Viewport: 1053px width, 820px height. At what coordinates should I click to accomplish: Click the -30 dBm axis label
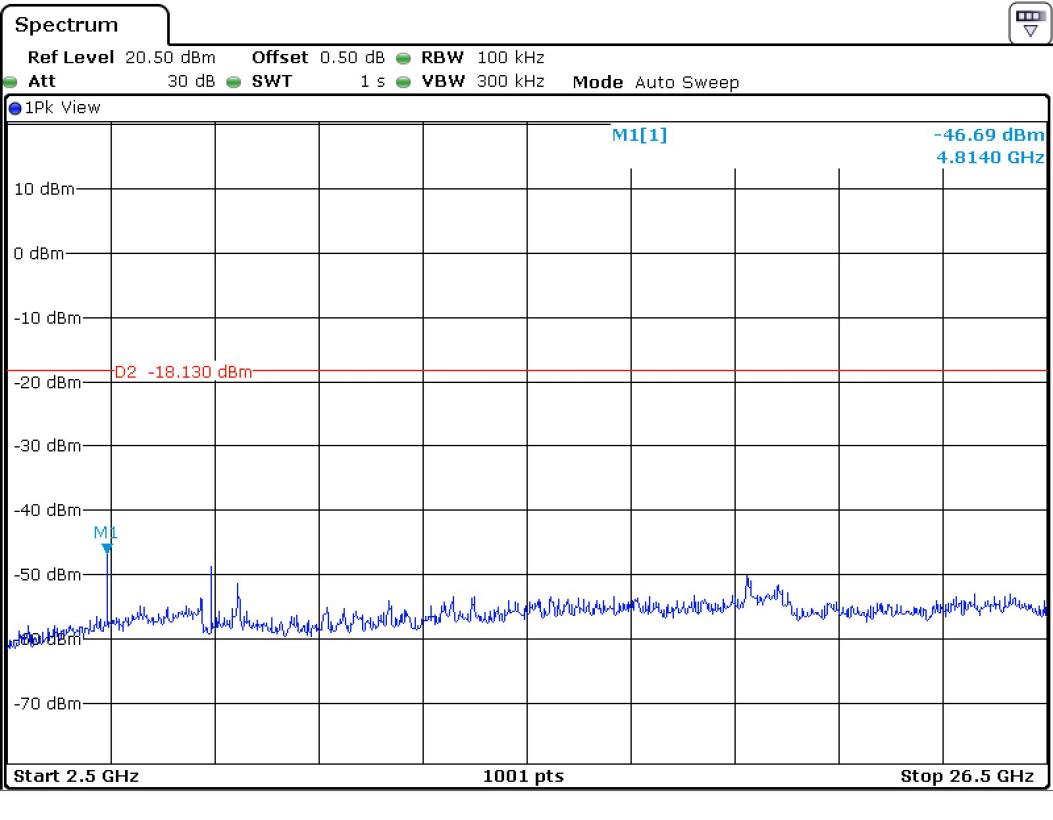pos(48,446)
